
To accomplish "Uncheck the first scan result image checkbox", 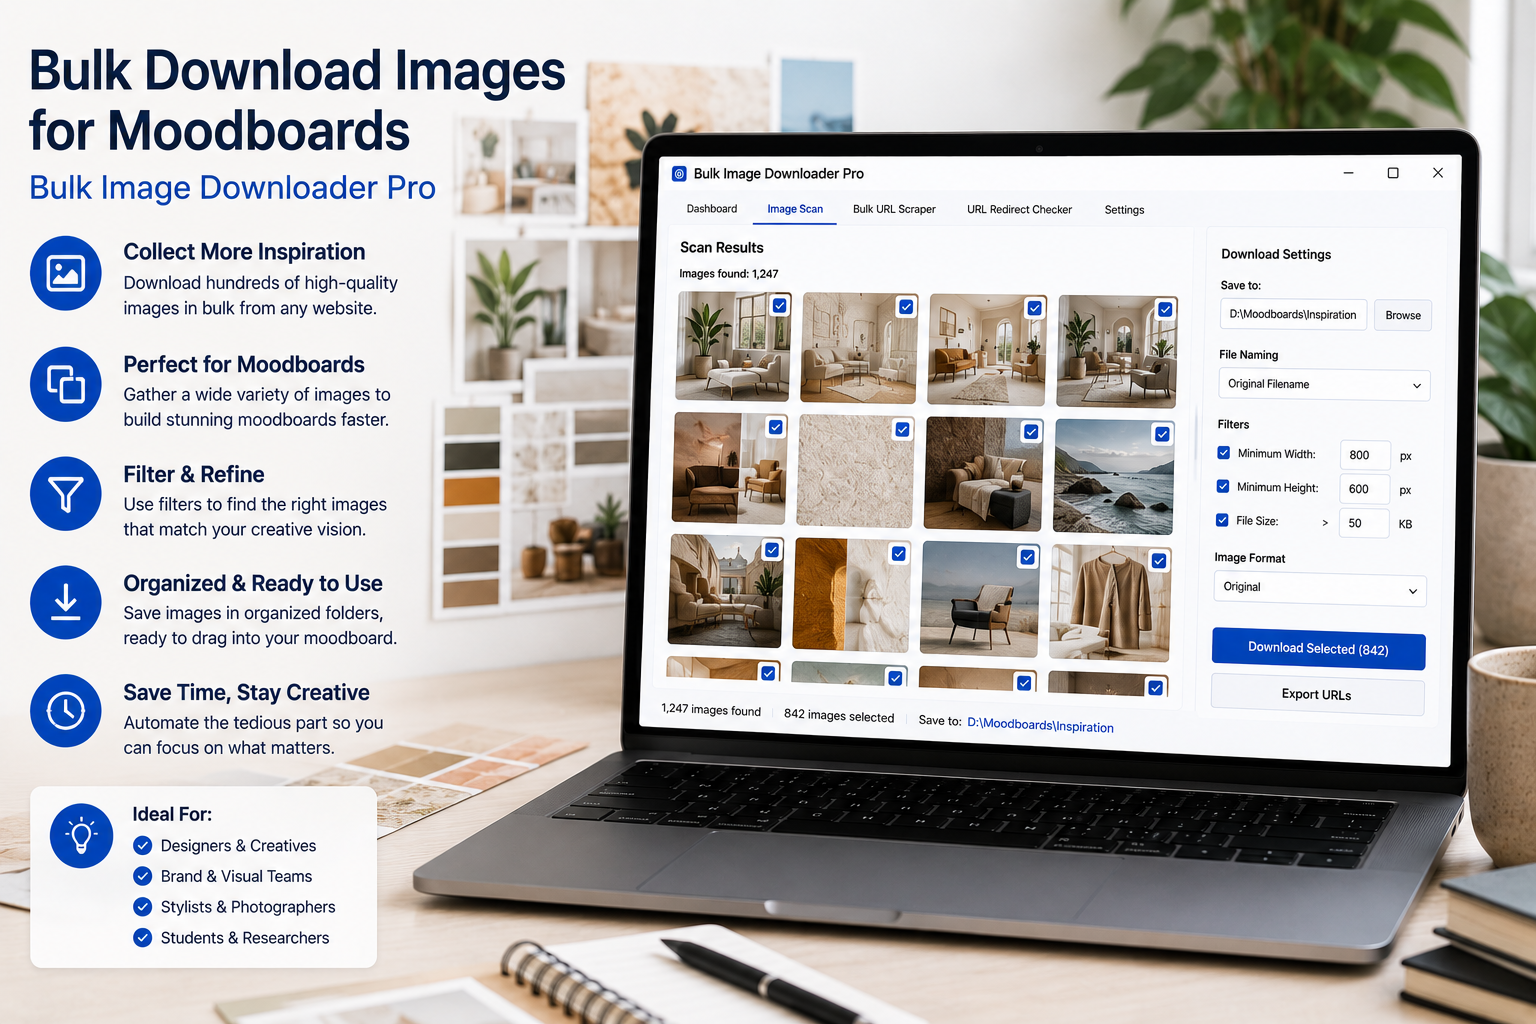I will [780, 306].
